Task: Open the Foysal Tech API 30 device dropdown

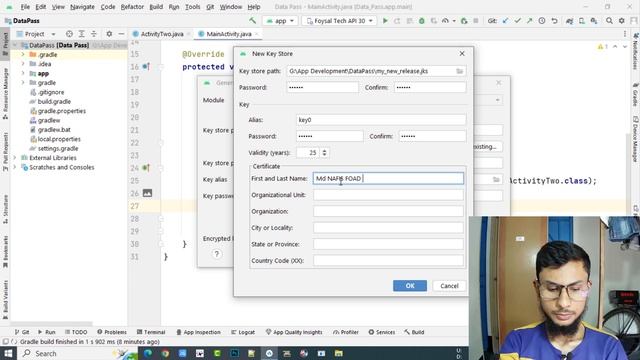Action: tap(340, 20)
